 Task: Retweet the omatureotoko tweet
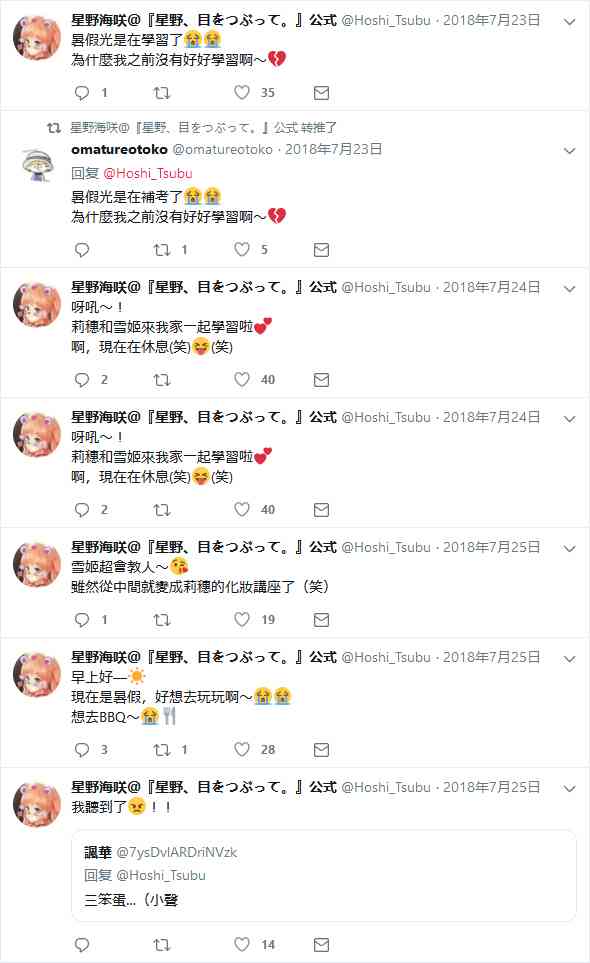(x=161, y=250)
